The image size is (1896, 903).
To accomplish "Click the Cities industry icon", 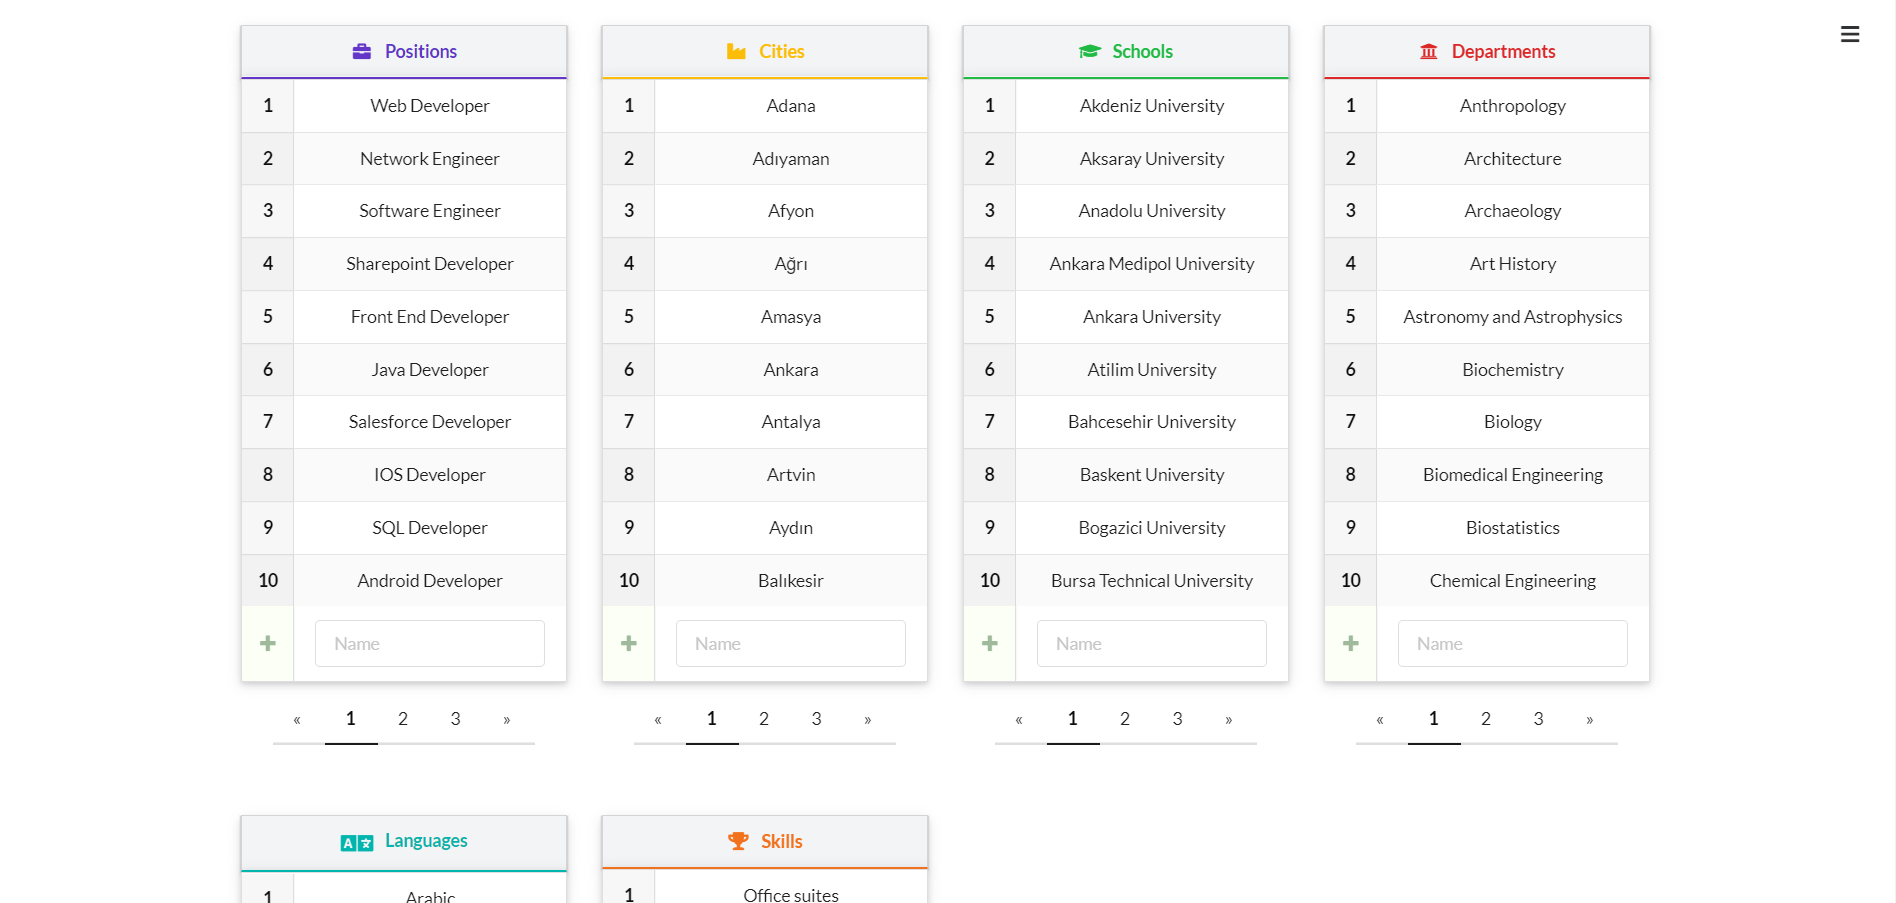I will point(736,51).
